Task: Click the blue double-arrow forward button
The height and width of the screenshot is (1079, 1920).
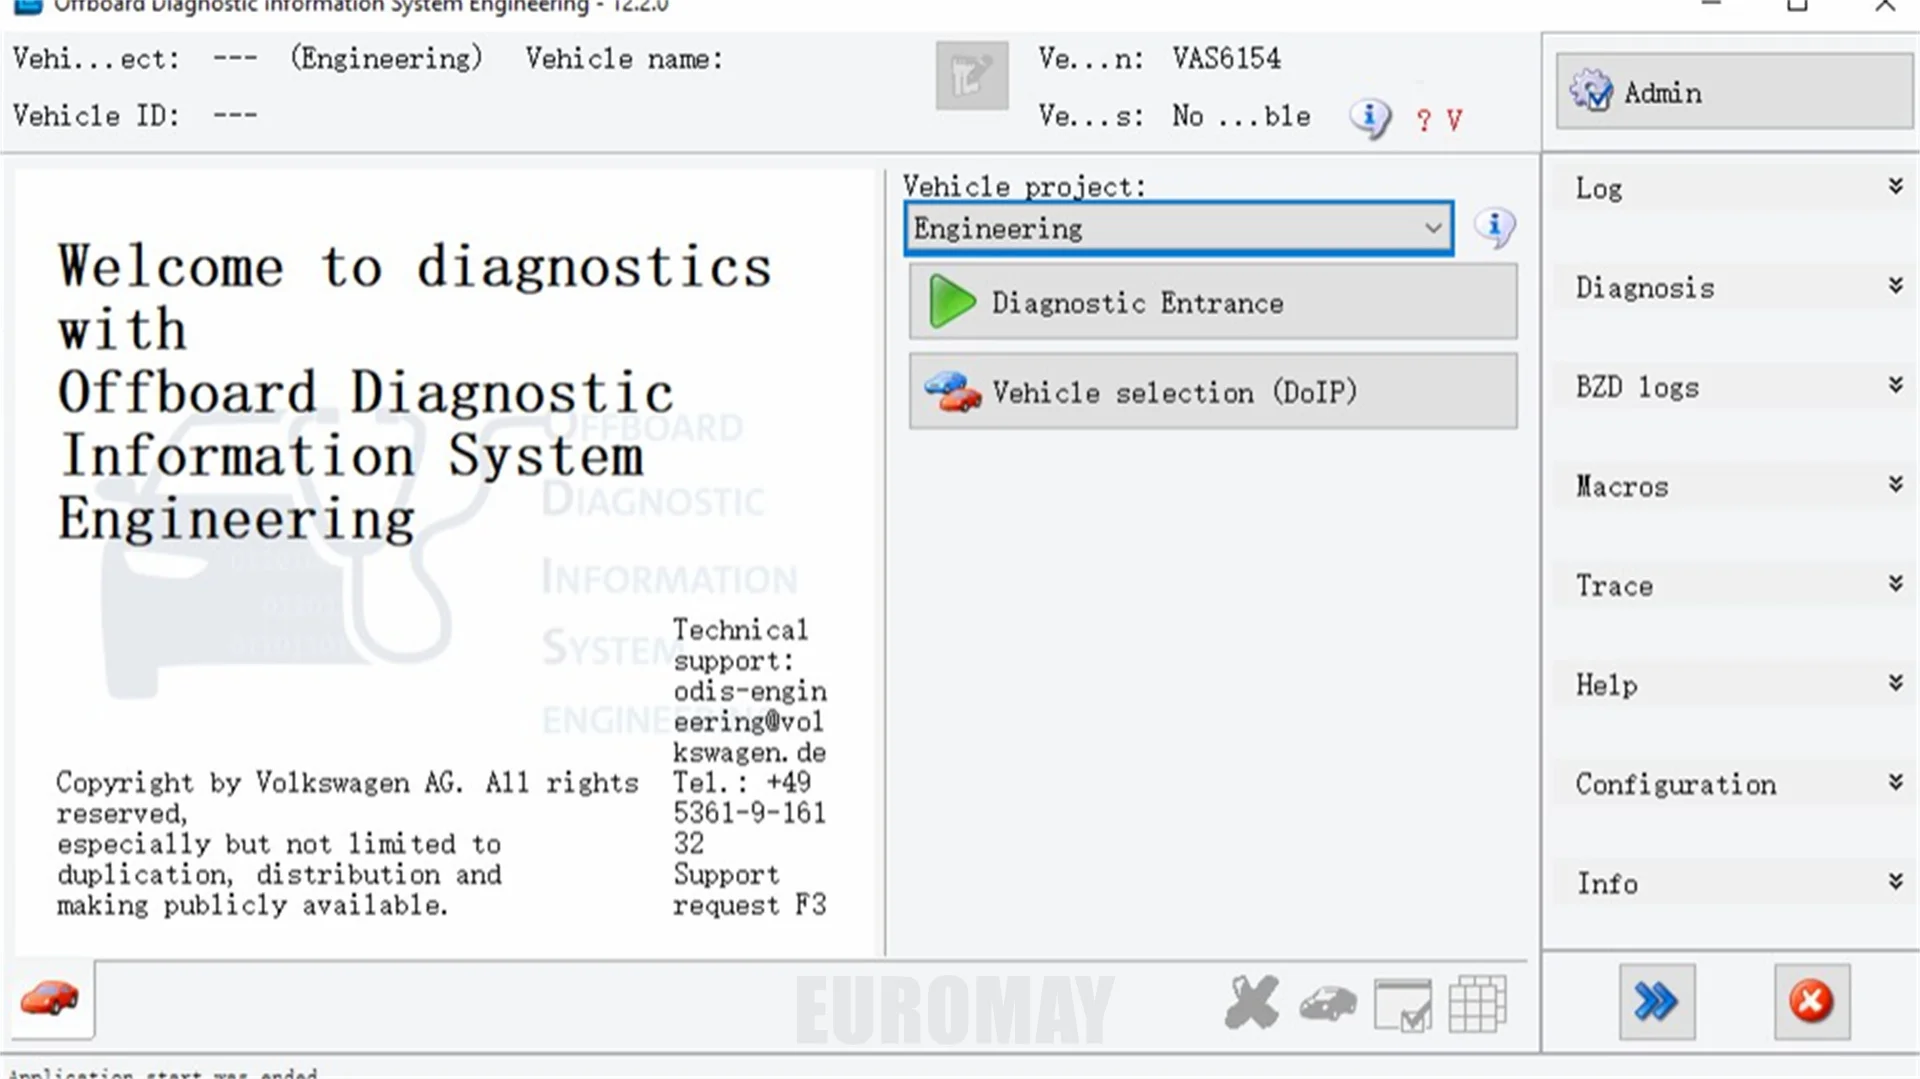Action: click(1657, 1002)
